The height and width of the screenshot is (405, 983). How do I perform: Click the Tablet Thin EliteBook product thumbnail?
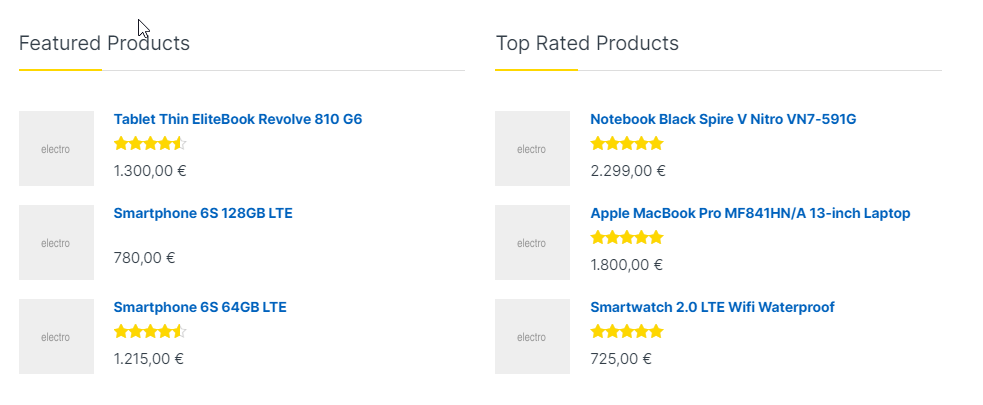[x=56, y=149]
